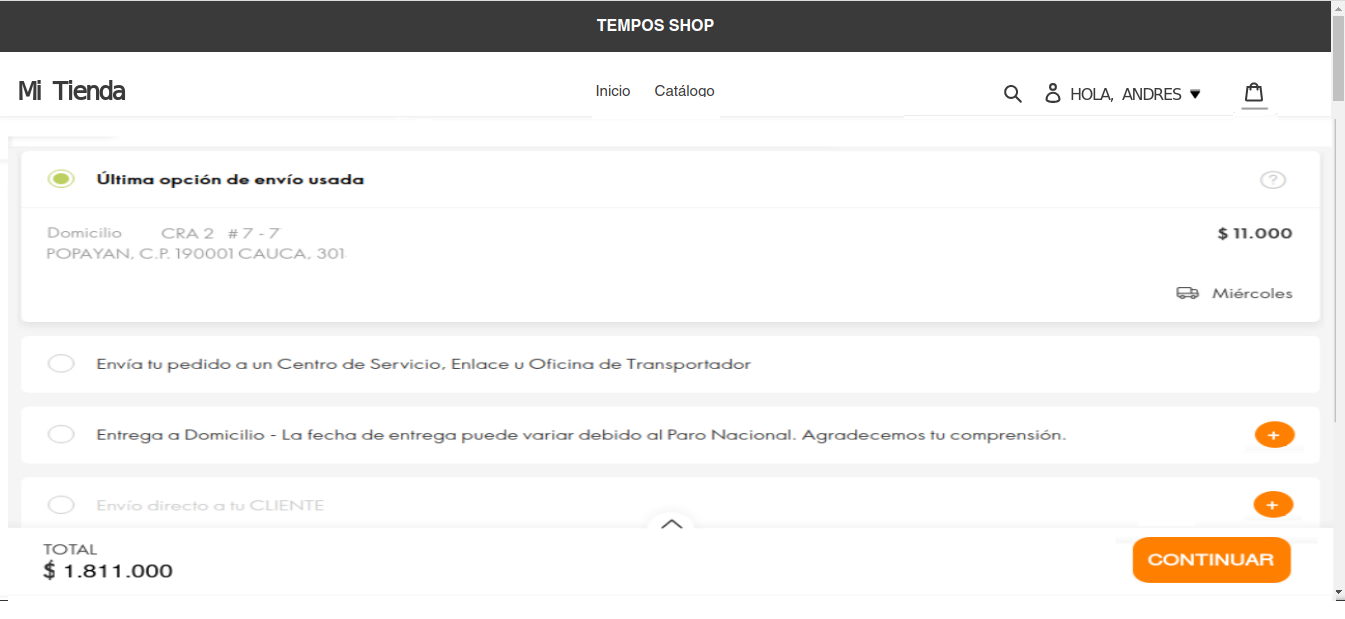Choose Centro de Servicio shipping radio option
The height and width of the screenshot is (619, 1345).
pyautogui.click(x=61, y=363)
